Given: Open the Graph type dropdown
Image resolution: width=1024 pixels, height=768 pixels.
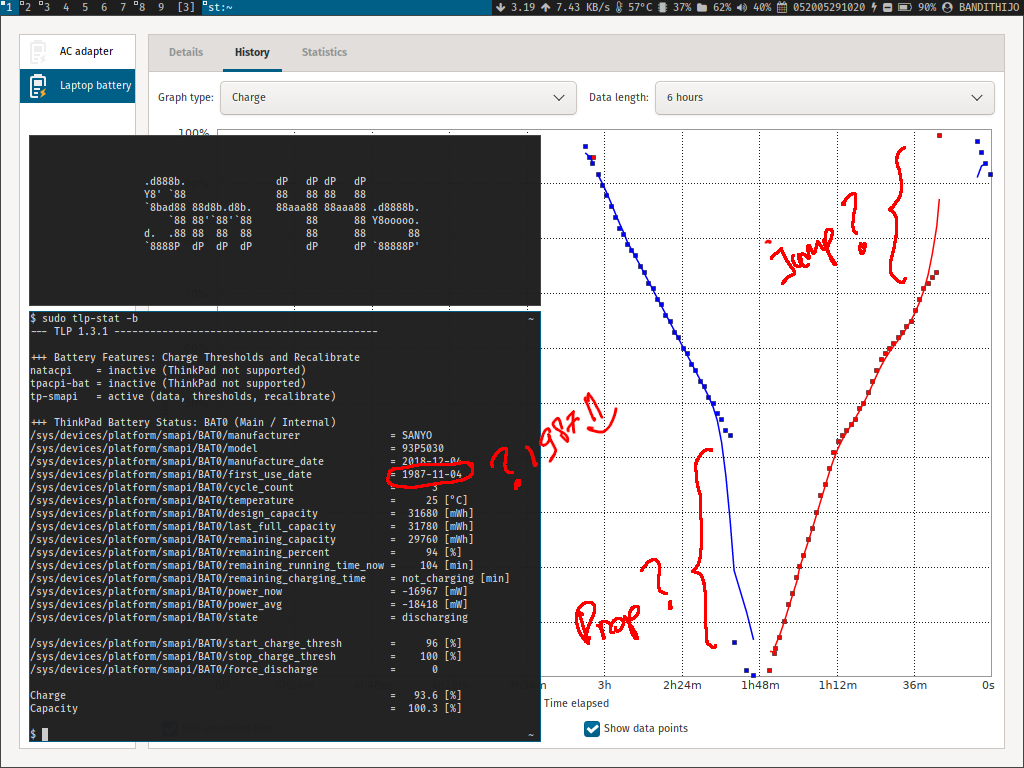Looking at the screenshot, I should 398,98.
